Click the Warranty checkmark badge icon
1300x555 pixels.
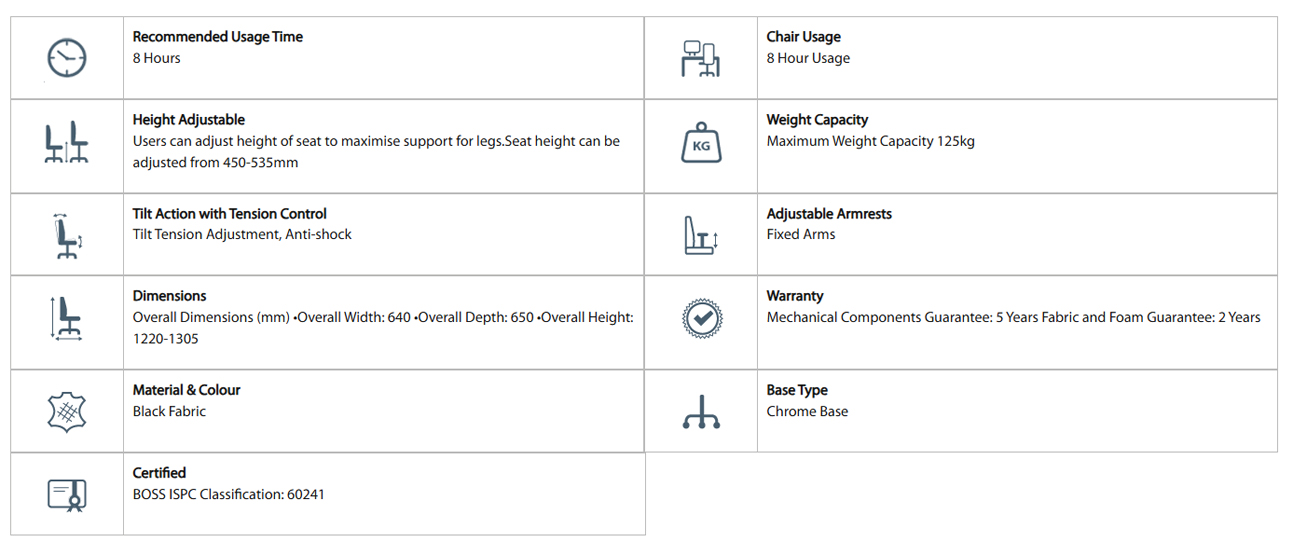point(700,319)
